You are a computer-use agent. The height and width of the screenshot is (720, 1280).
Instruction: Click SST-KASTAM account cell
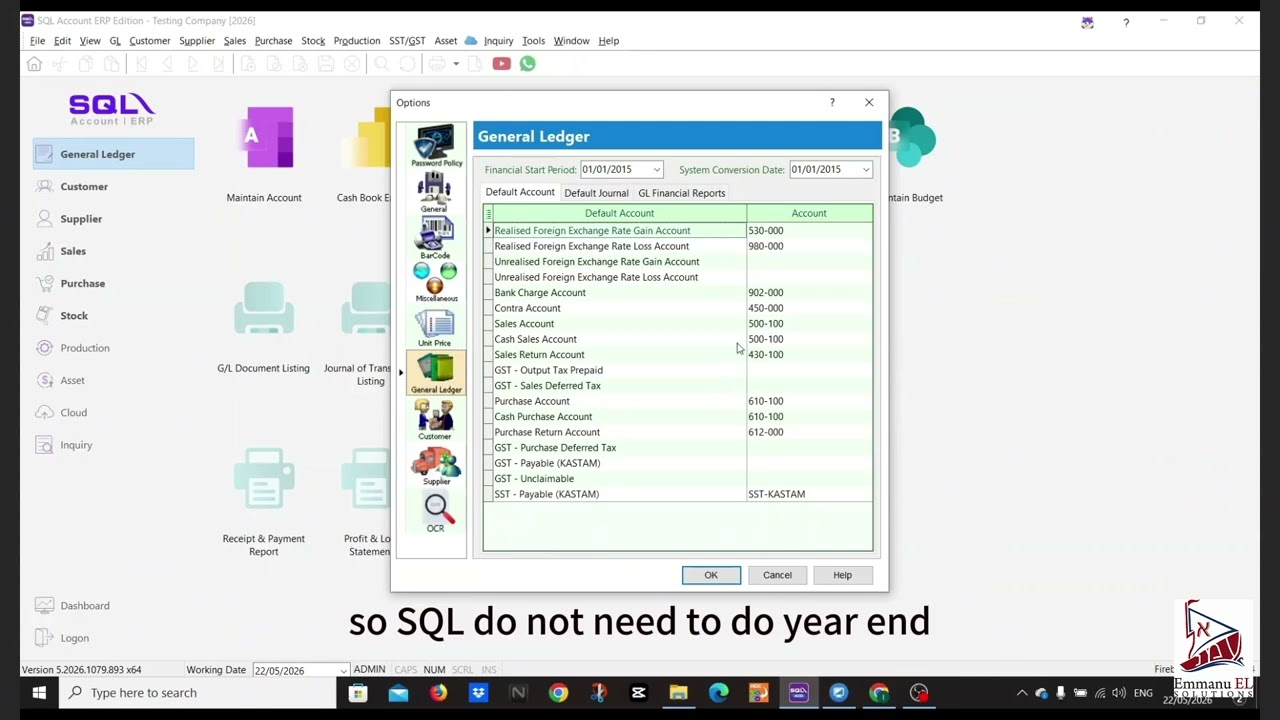(809, 494)
